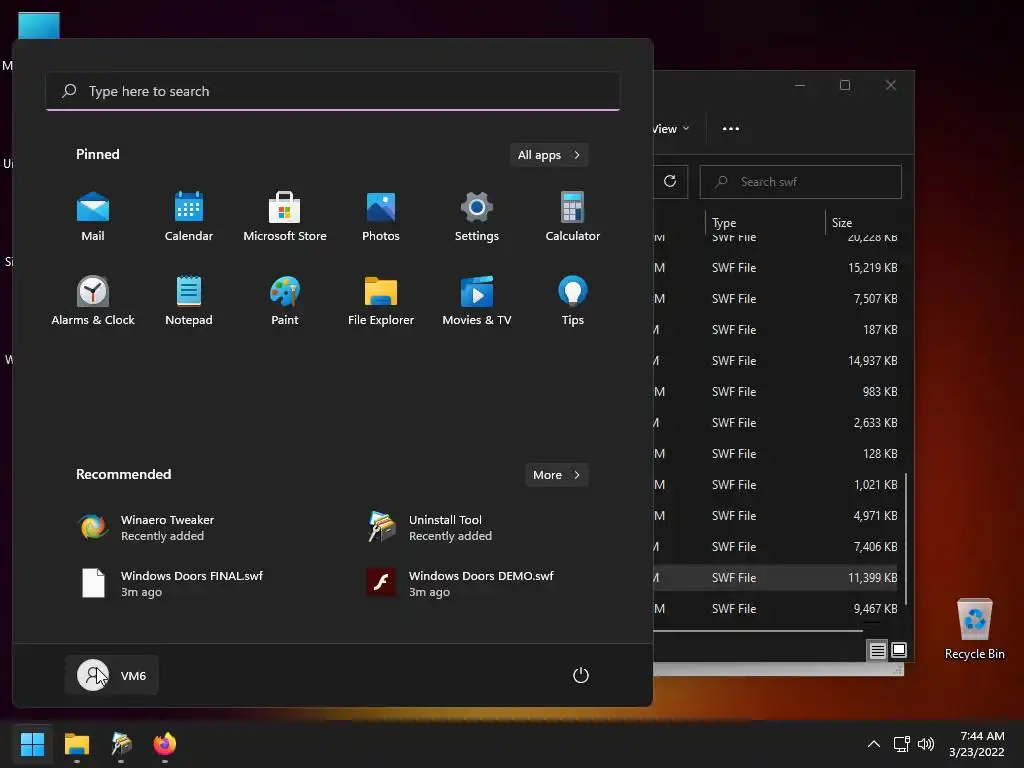The height and width of the screenshot is (768, 1024).
Task: Open Recycle Bin on desktop
Action: tap(974, 628)
